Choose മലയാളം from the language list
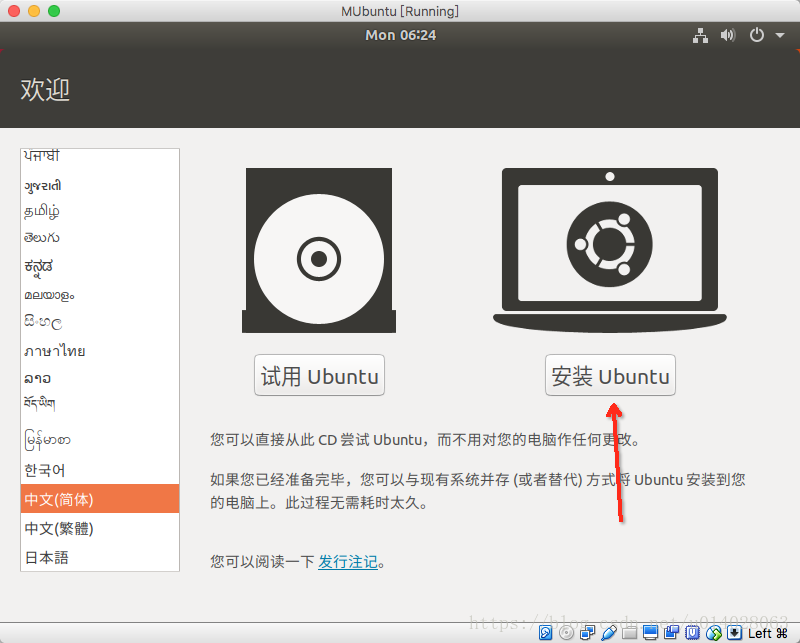The width and height of the screenshot is (800, 643). [x=100, y=295]
